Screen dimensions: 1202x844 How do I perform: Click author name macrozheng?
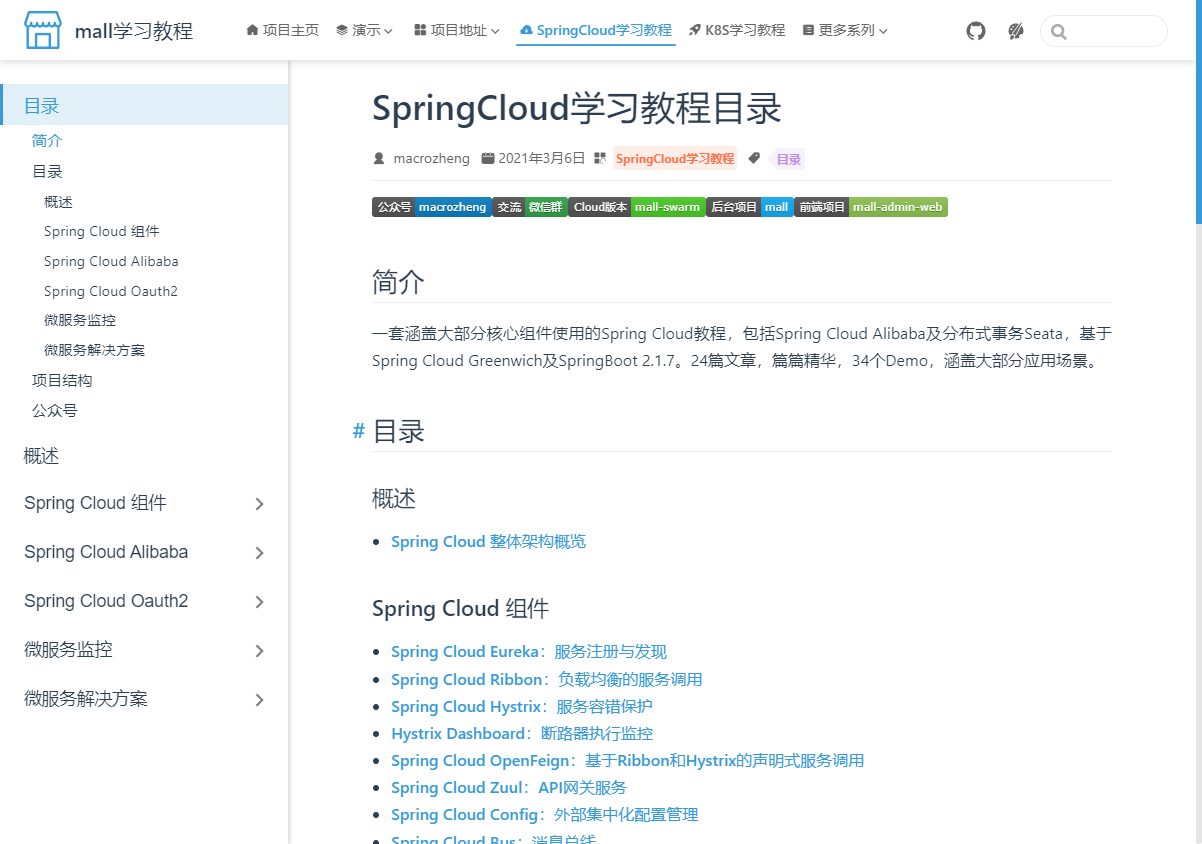point(431,158)
